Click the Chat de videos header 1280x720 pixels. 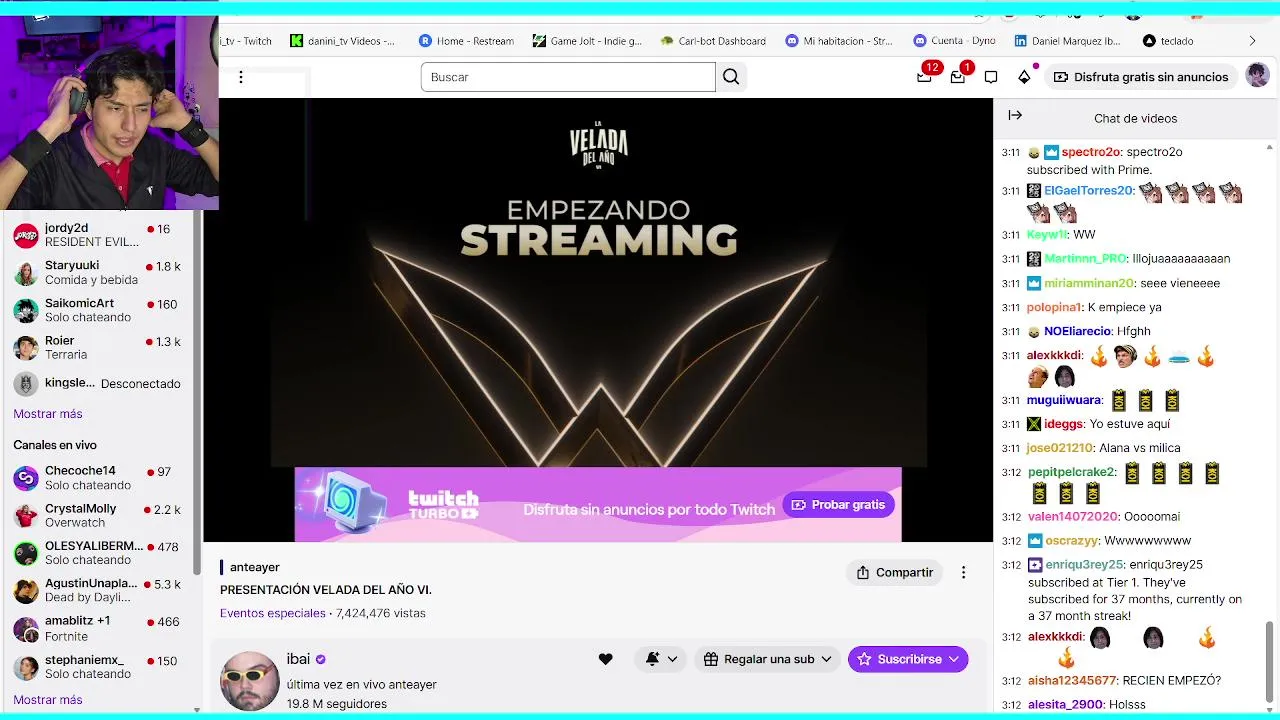(1135, 118)
